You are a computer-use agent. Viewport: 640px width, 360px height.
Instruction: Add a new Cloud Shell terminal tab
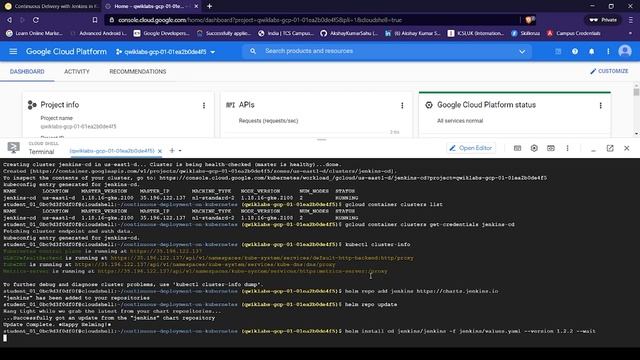click(172, 151)
